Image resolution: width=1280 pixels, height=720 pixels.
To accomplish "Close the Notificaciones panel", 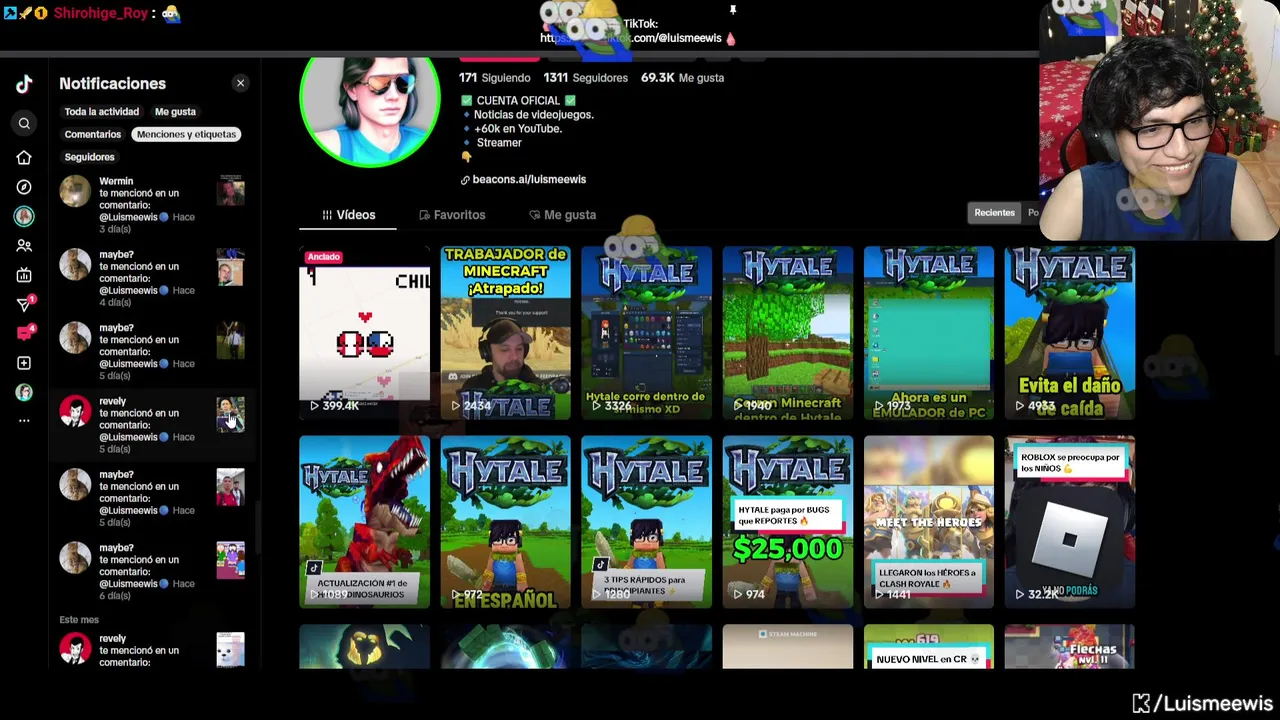I will point(240,83).
